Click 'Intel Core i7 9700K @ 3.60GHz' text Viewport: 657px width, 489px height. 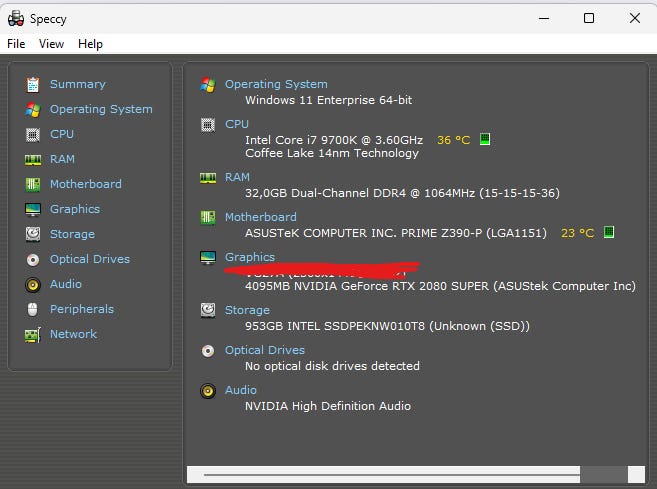(334, 140)
